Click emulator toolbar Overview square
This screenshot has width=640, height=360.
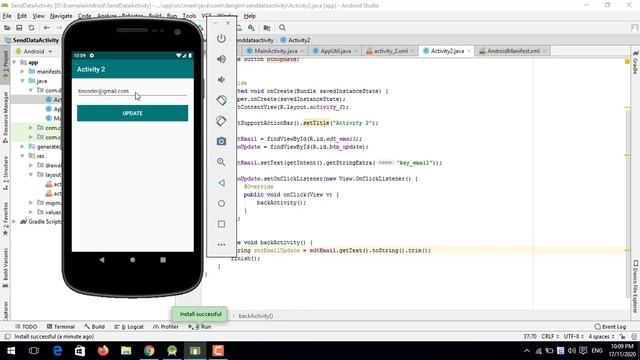[221, 224]
